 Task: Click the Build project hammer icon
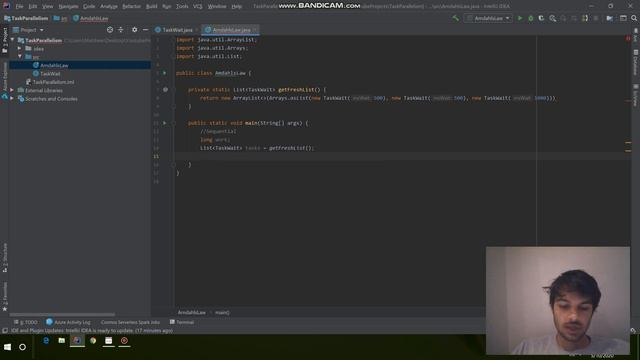click(x=456, y=18)
